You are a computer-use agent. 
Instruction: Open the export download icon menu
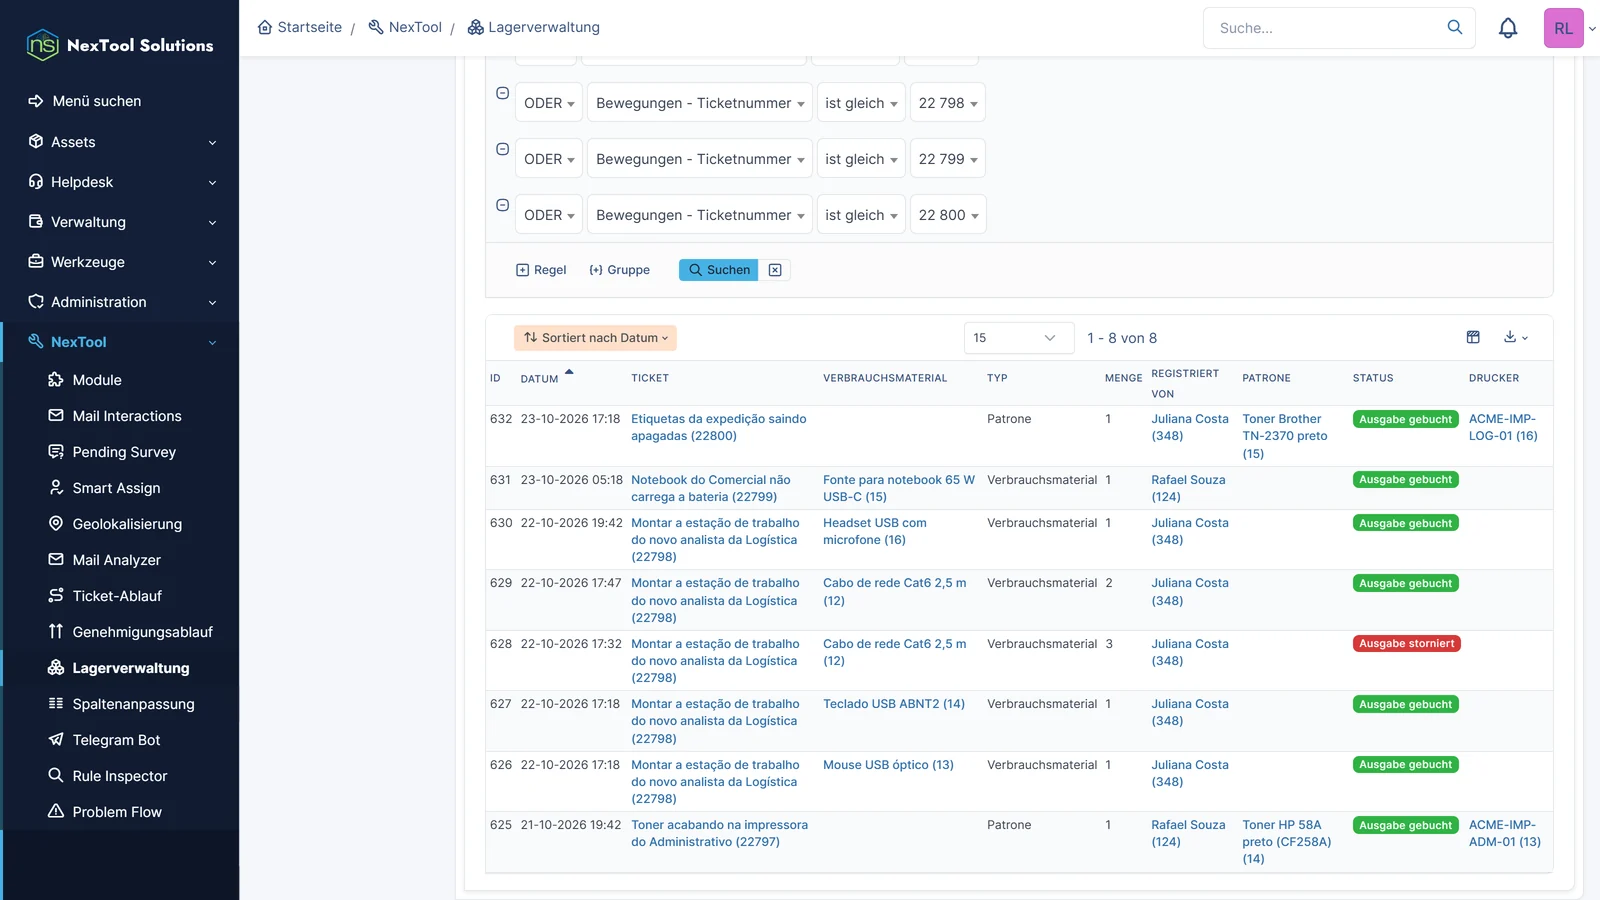(x=1516, y=337)
